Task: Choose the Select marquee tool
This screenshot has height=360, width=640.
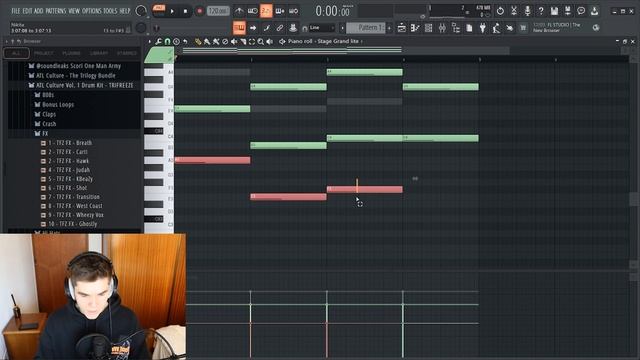Action: (252, 41)
